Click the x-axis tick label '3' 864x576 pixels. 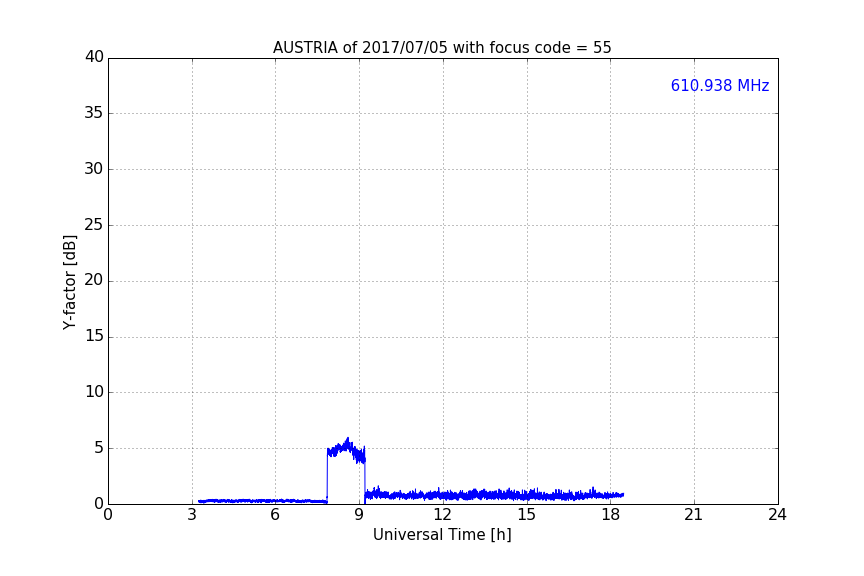point(192,515)
